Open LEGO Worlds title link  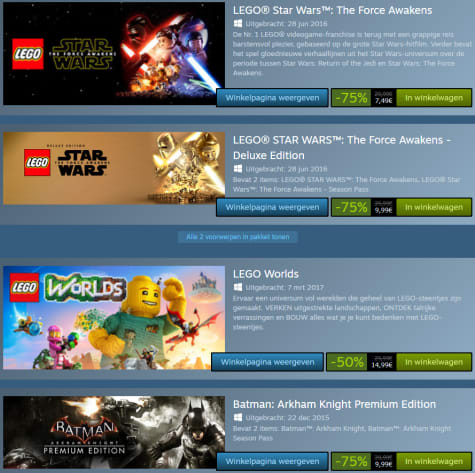coord(266,274)
